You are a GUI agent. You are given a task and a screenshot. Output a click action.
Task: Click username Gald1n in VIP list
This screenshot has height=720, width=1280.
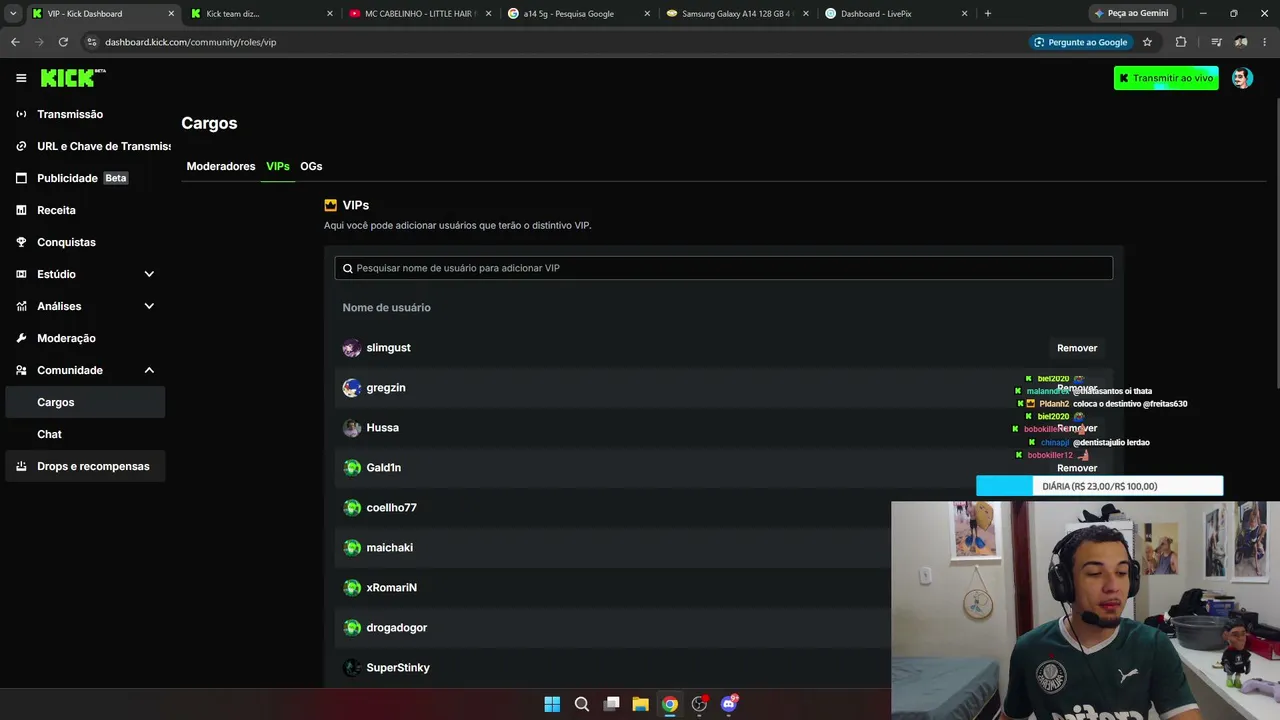[x=383, y=468]
